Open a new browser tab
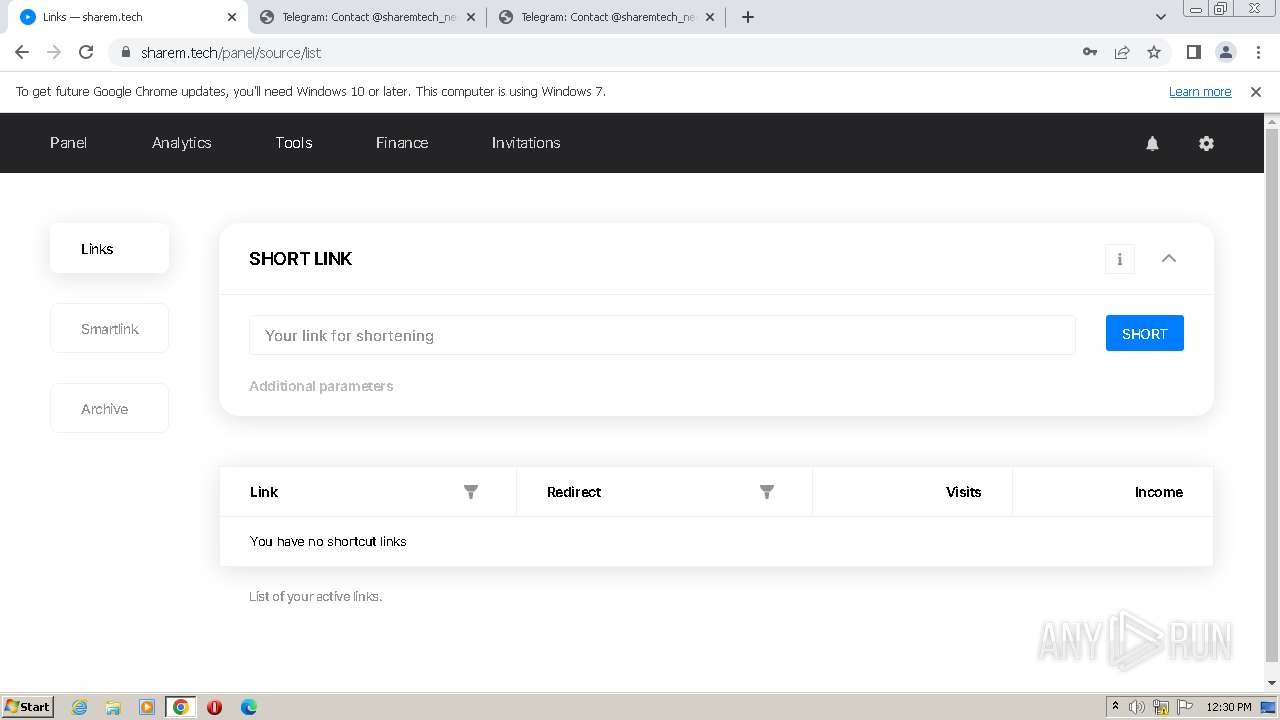 (747, 17)
